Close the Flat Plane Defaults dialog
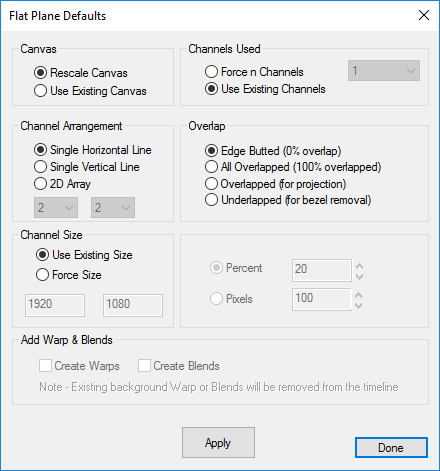The image size is (440, 471). point(424,15)
